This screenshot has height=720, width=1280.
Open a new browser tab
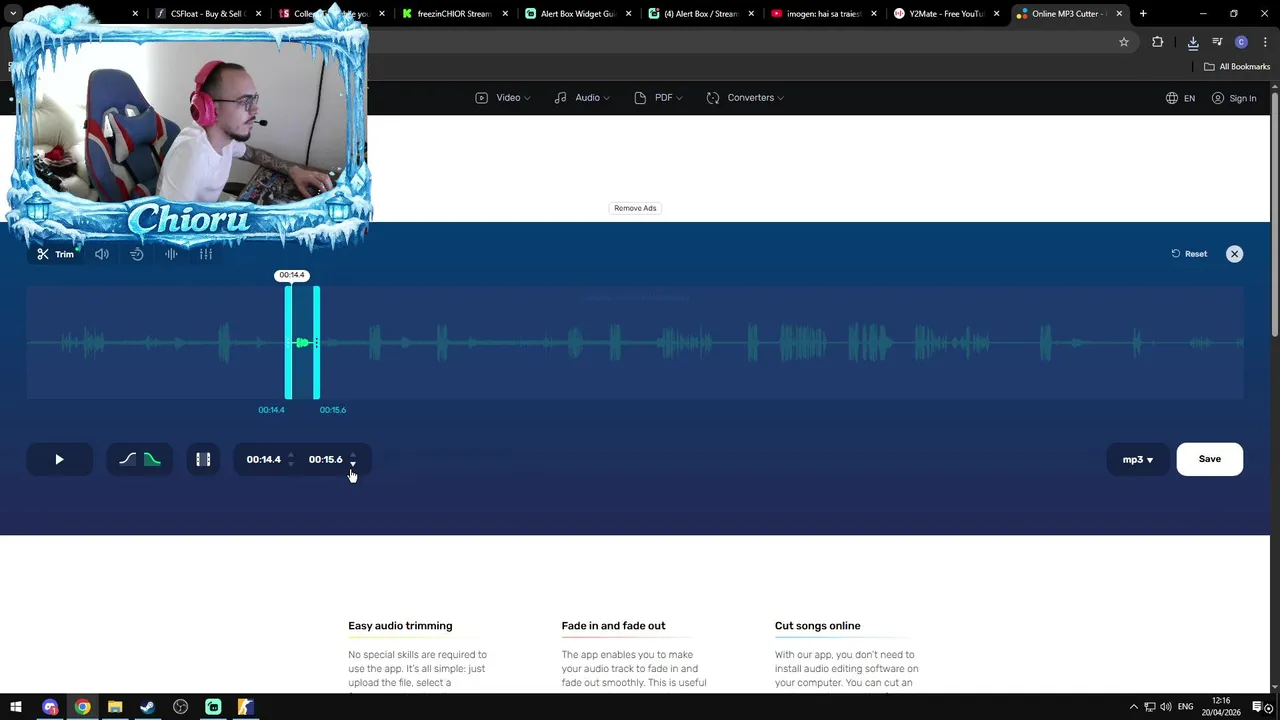tap(1143, 14)
